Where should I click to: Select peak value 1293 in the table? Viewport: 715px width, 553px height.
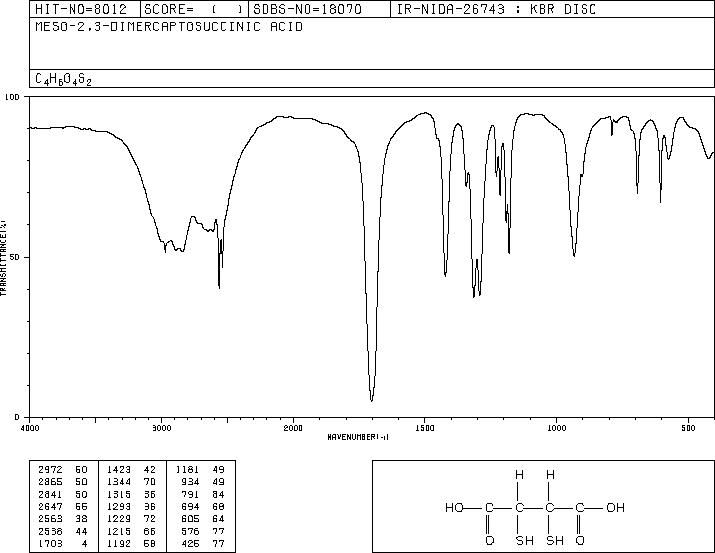tap(119, 506)
